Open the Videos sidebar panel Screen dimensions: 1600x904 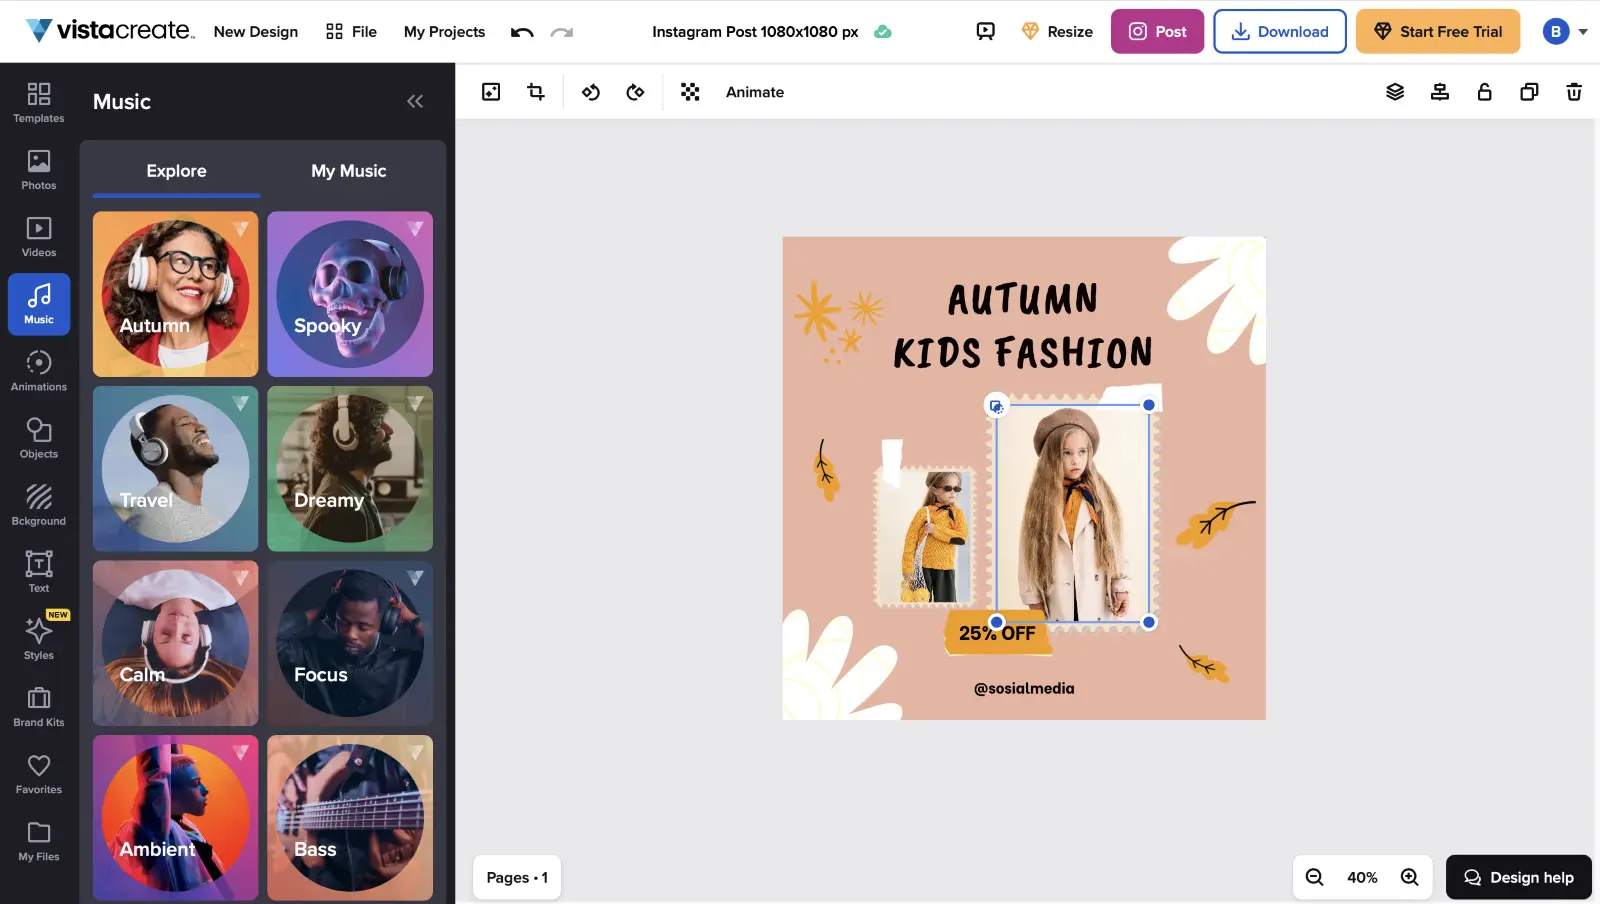click(x=39, y=236)
